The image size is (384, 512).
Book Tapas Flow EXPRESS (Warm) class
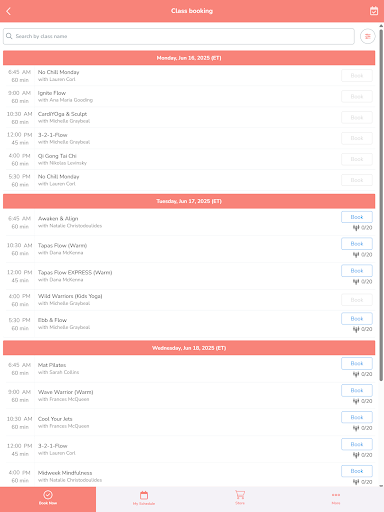pyautogui.click(x=357, y=271)
